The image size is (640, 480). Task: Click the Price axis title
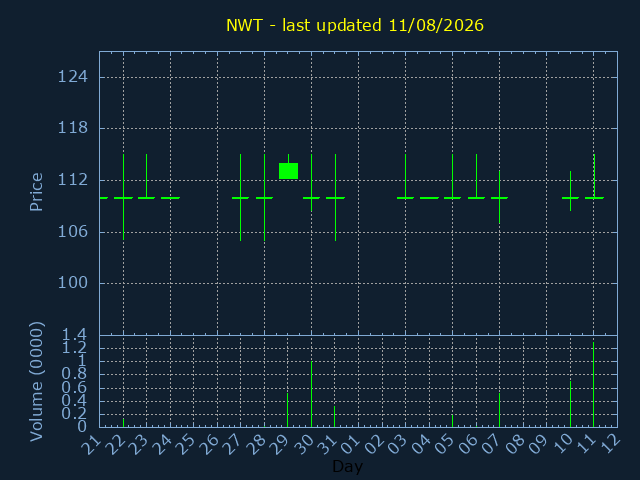pos(36,192)
